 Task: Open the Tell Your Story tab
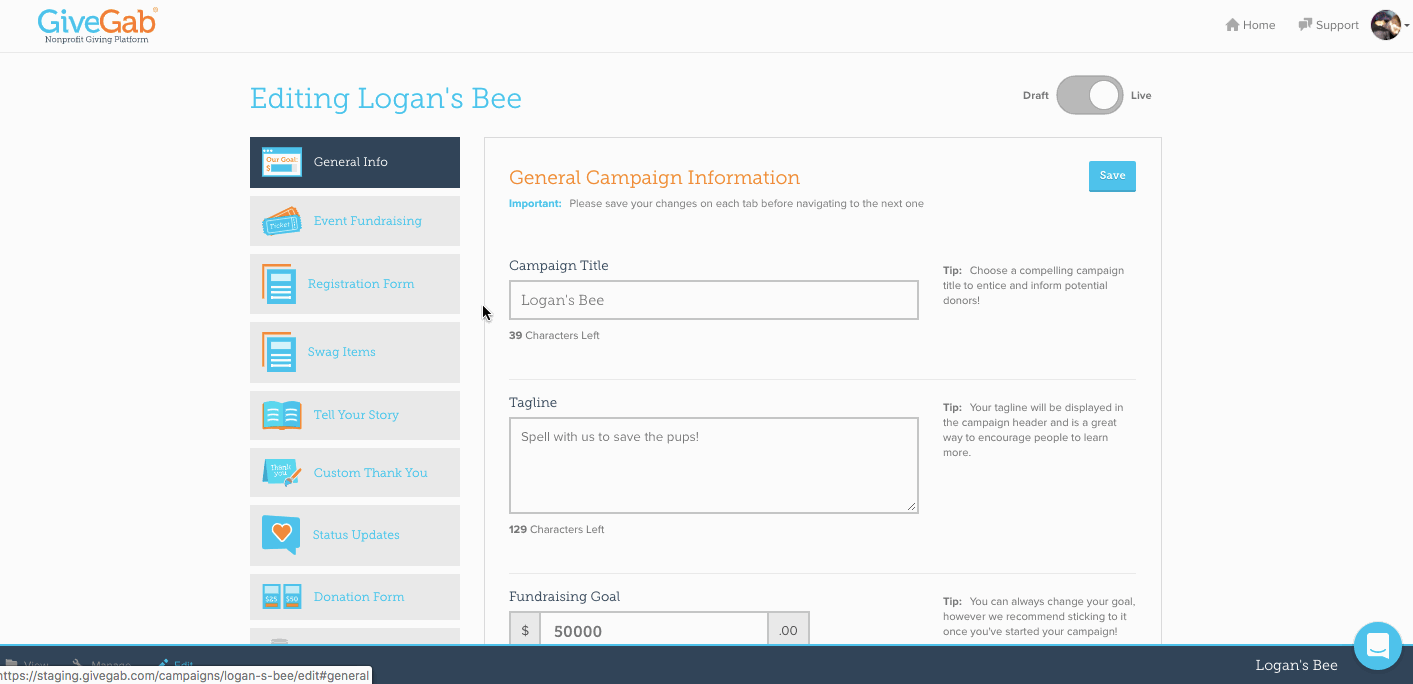tap(355, 415)
